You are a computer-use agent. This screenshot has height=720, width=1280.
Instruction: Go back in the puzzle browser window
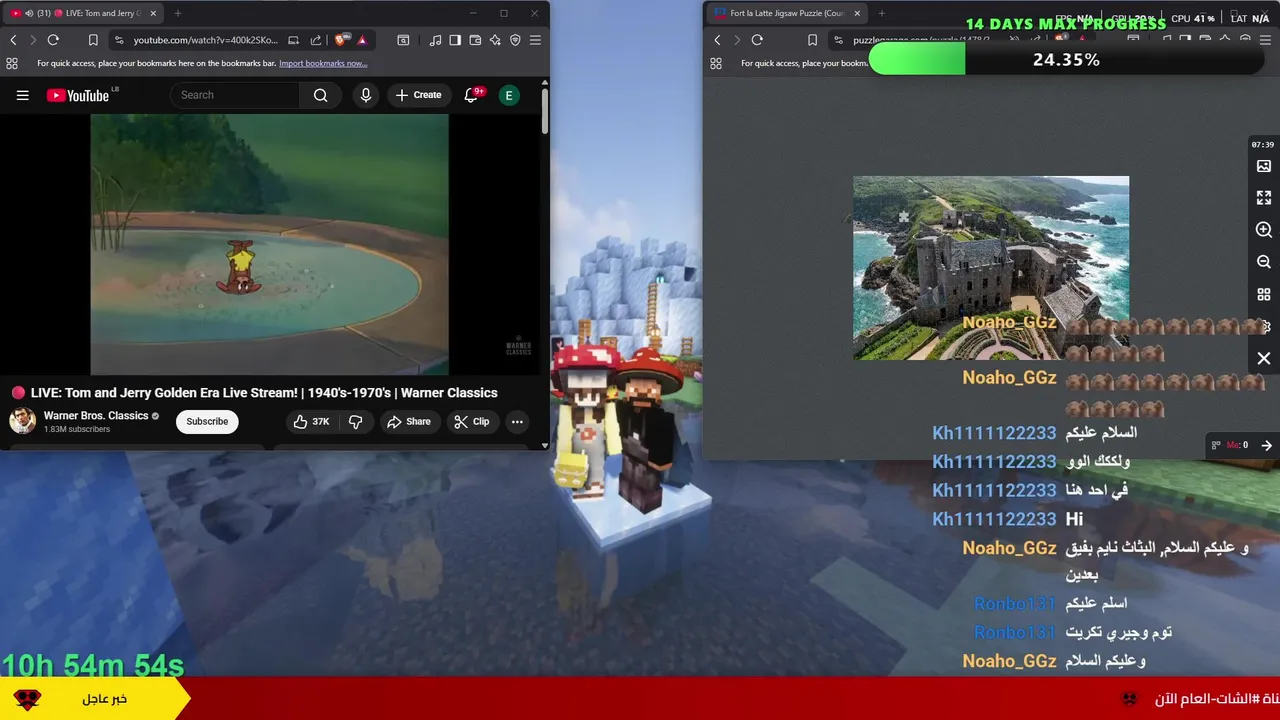[717, 40]
